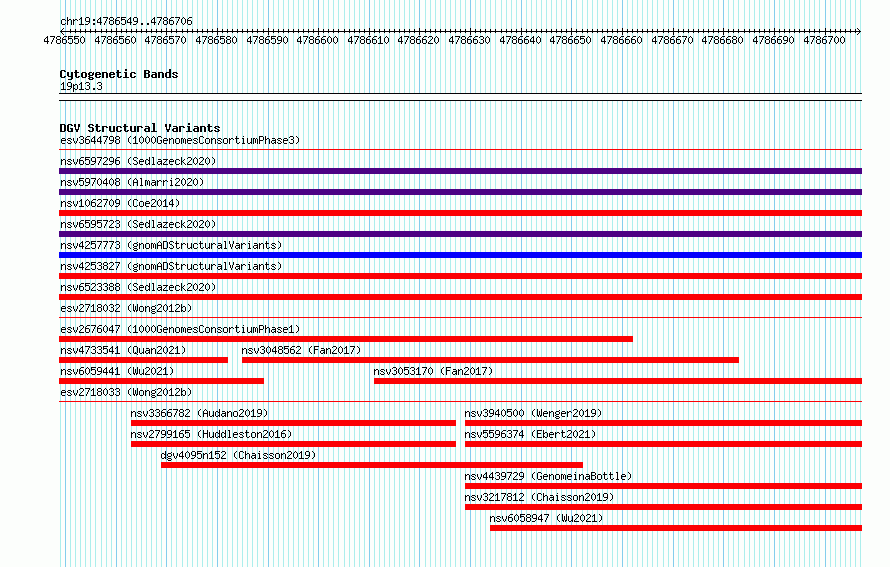
Task: Click the red bar under nsv3217812
Action: point(664,507)
